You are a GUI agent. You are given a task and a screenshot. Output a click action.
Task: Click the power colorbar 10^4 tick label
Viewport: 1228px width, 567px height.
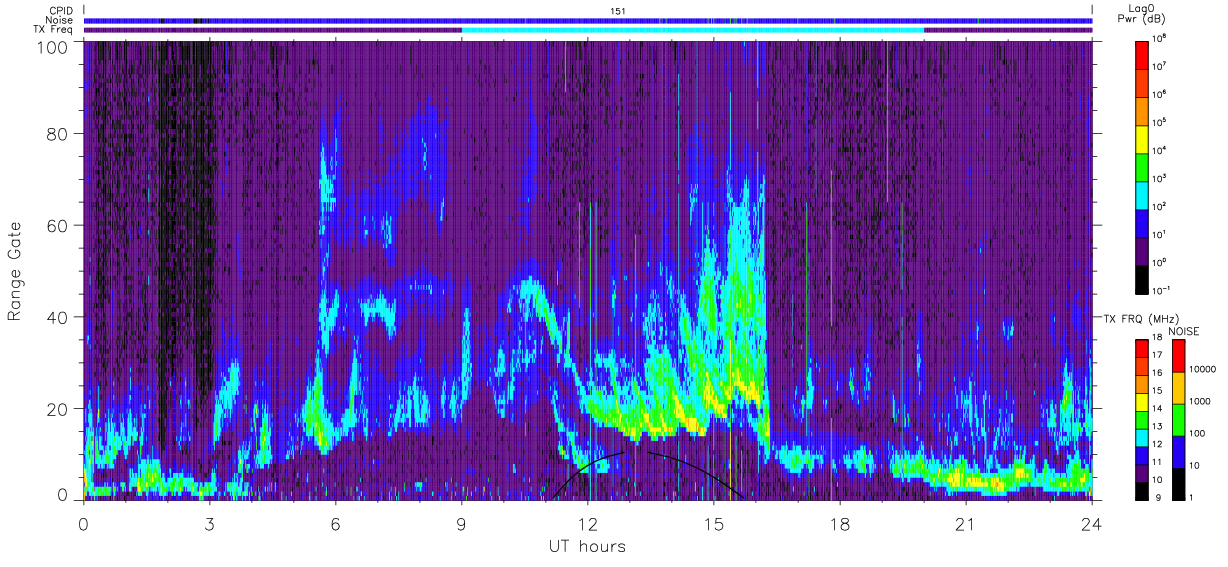point(1161,149)
